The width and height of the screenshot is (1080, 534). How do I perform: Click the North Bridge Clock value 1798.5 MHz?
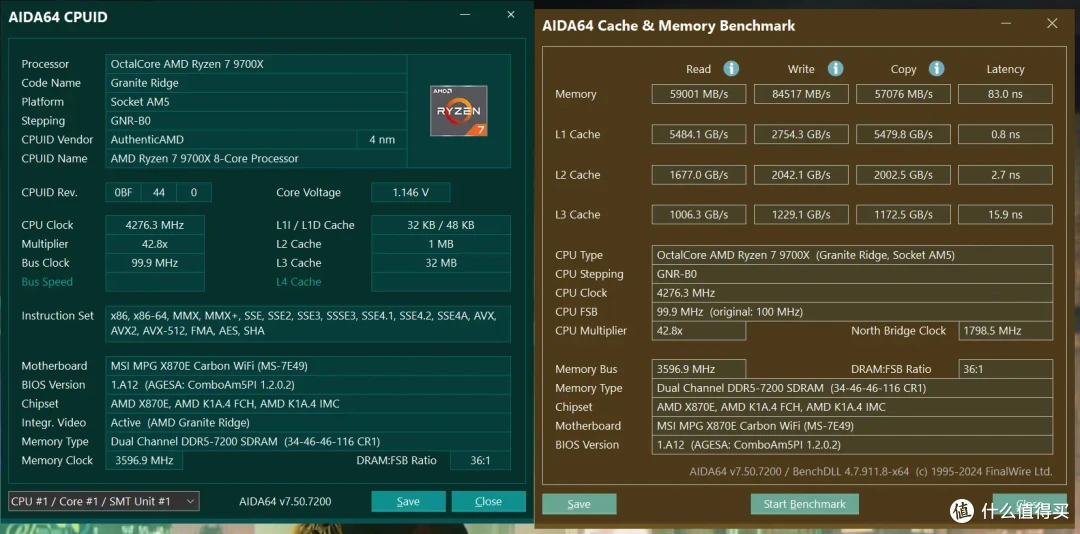click(1005, 331)
